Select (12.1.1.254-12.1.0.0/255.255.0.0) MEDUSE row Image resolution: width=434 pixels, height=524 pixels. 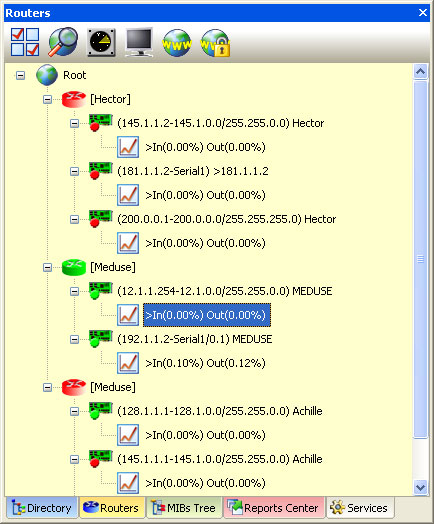[225, 291]
